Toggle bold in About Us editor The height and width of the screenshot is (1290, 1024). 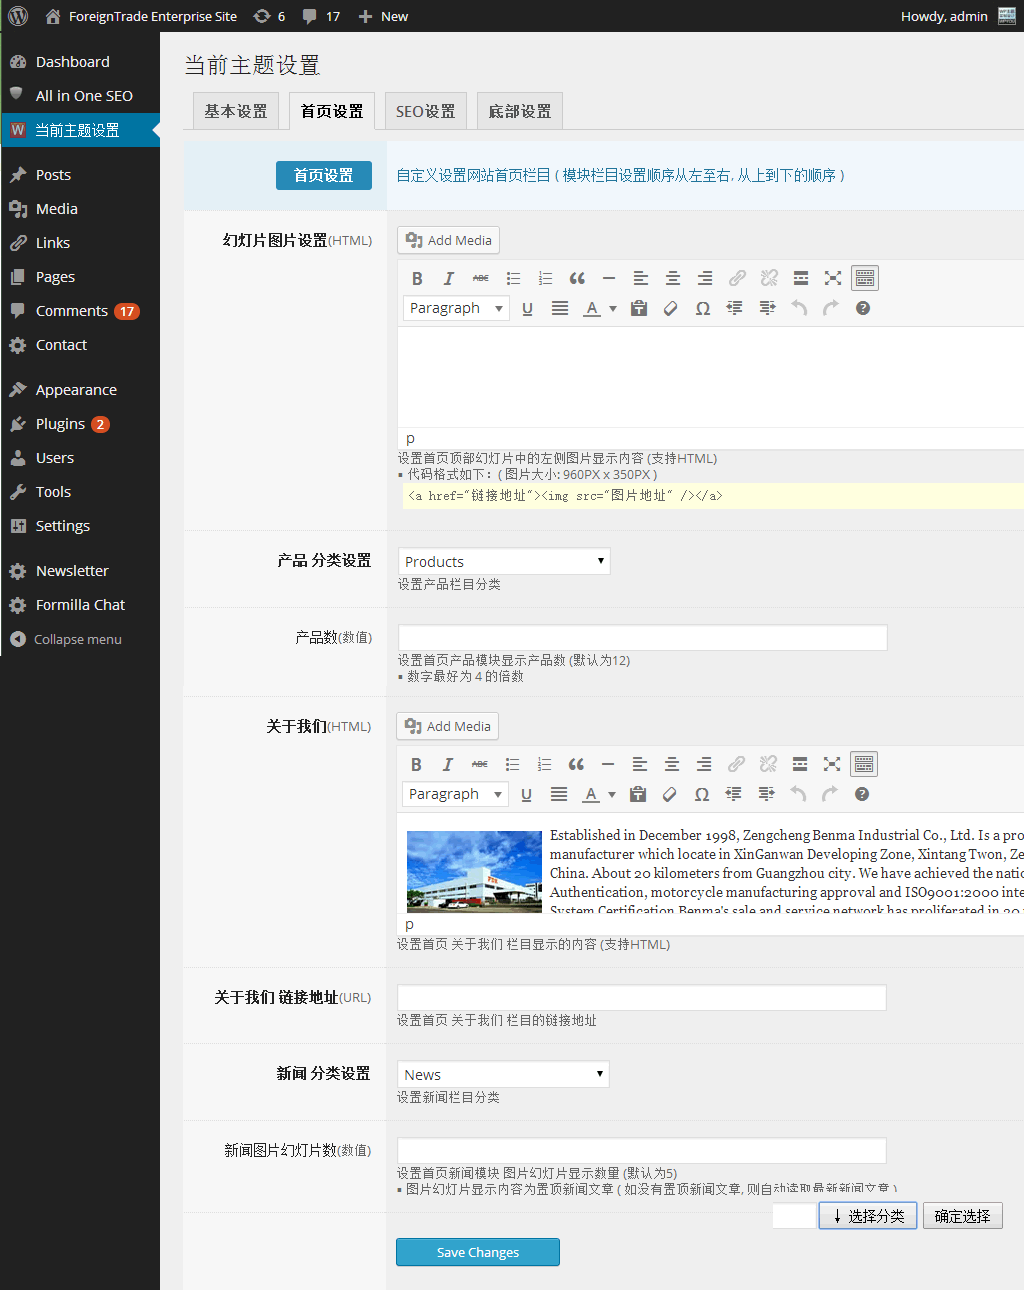(416, 764)
